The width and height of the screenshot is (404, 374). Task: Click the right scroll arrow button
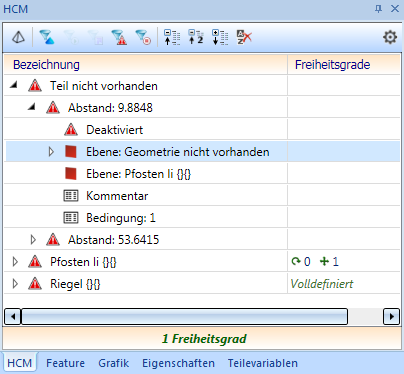point(391,316)
